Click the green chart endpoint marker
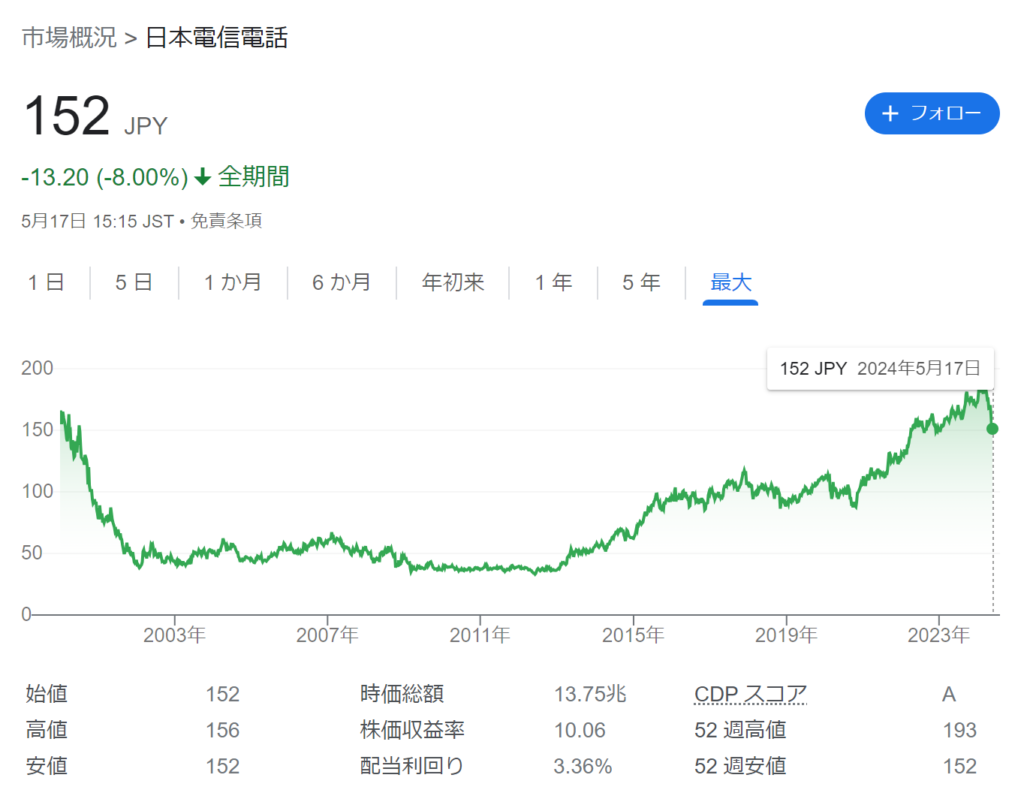The width and height of the screenshot is (1024, 811). click(x=992, y=429)
